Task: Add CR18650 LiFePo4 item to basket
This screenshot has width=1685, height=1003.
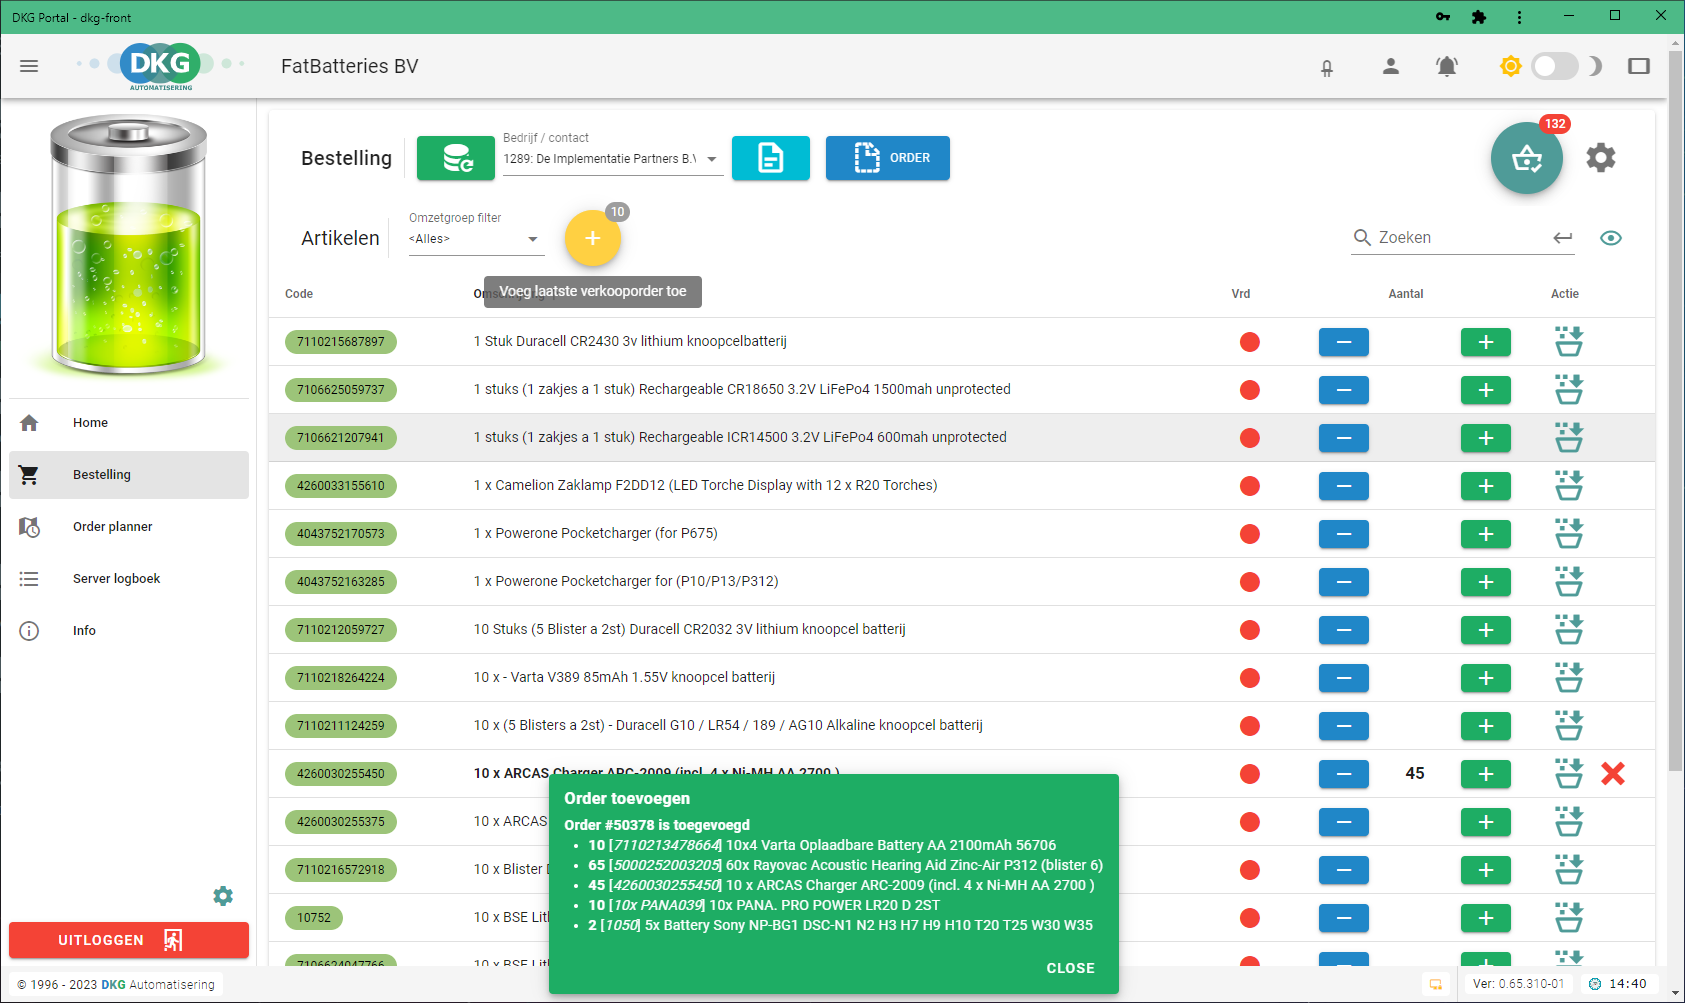Action: [x=1569, y=390]
